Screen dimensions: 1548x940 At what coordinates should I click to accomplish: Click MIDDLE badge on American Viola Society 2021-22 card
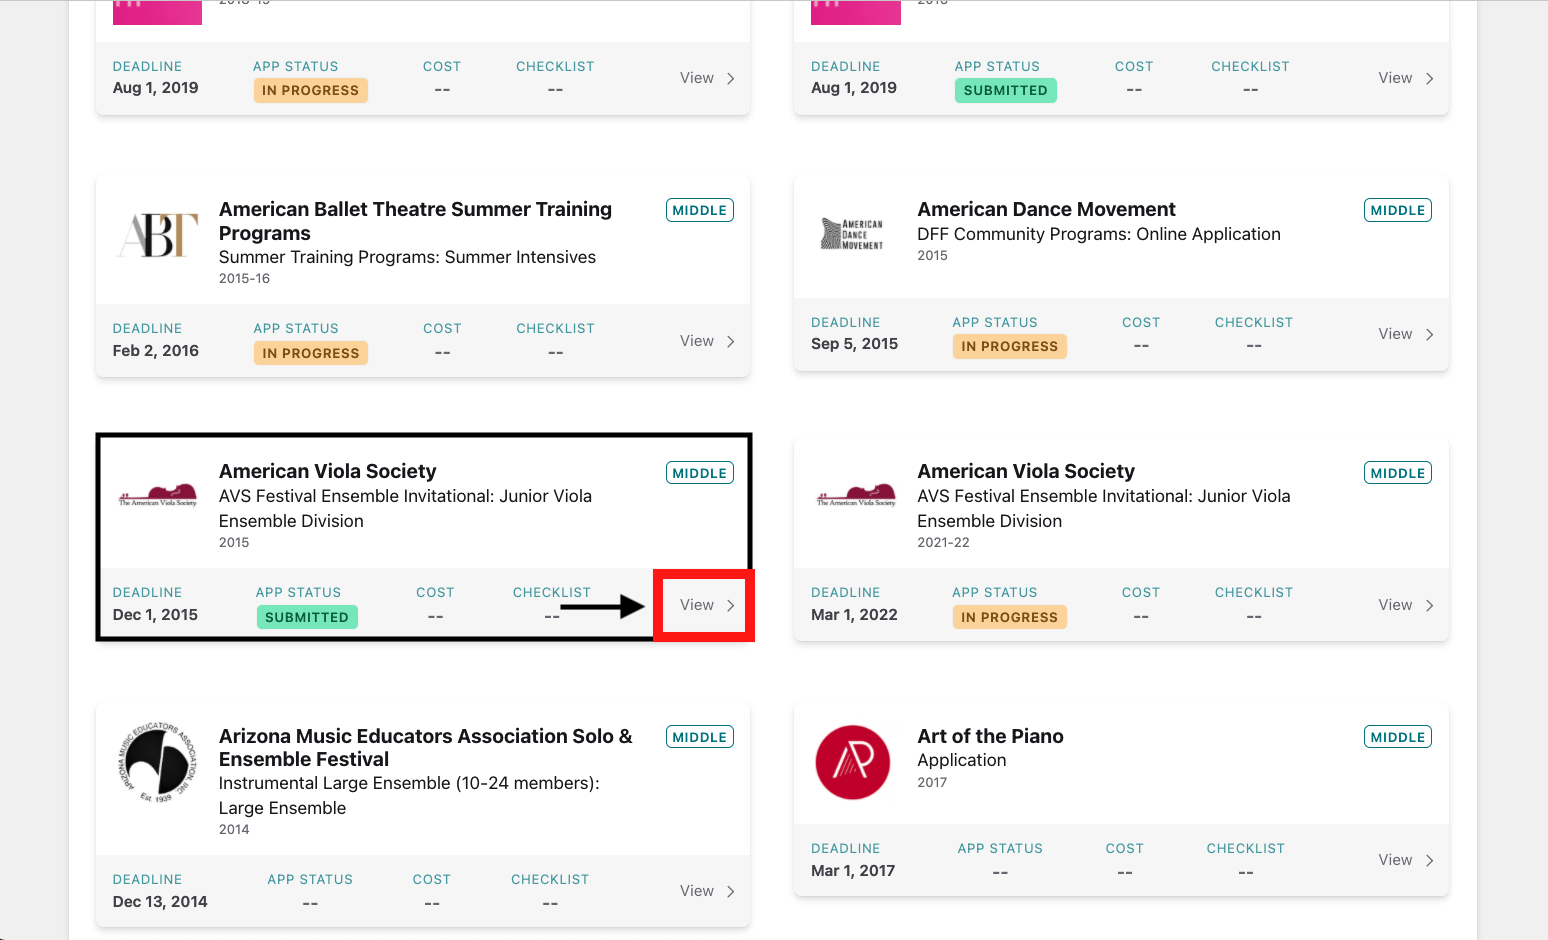click(1398, 473)
